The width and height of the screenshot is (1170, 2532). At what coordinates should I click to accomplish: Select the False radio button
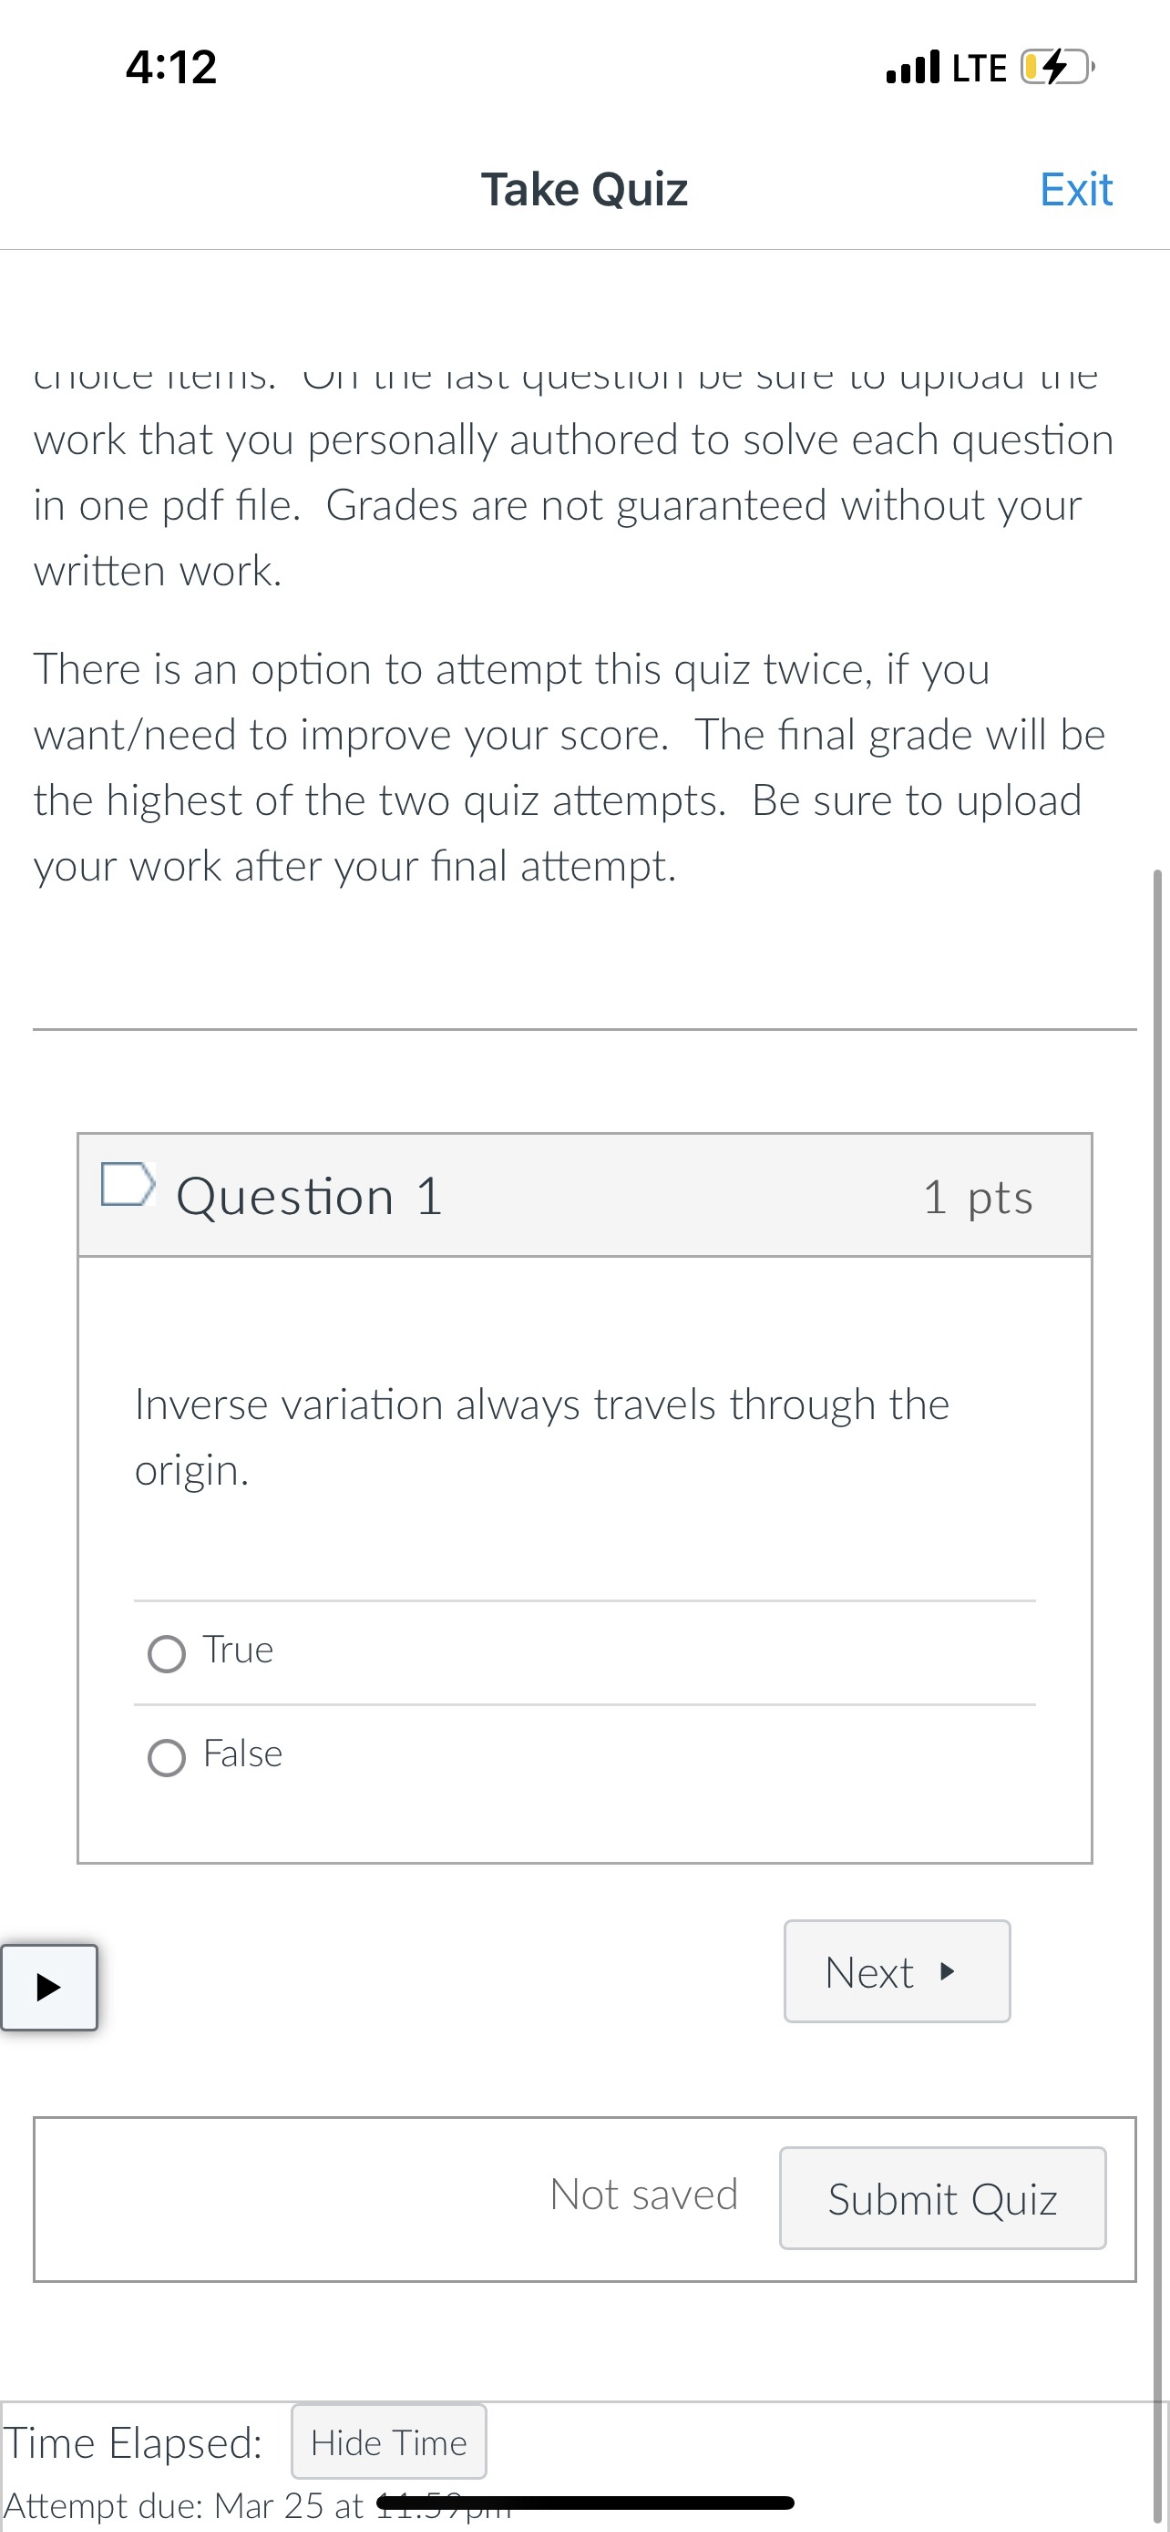coord(166,1758)
